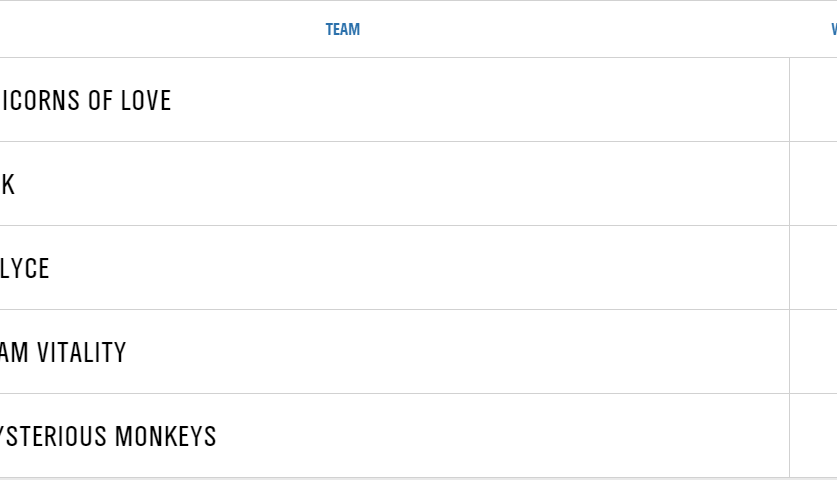This screenshot has width=837, height=480.
Task: Select wins cell in the K row
Action: click(813, 184)
